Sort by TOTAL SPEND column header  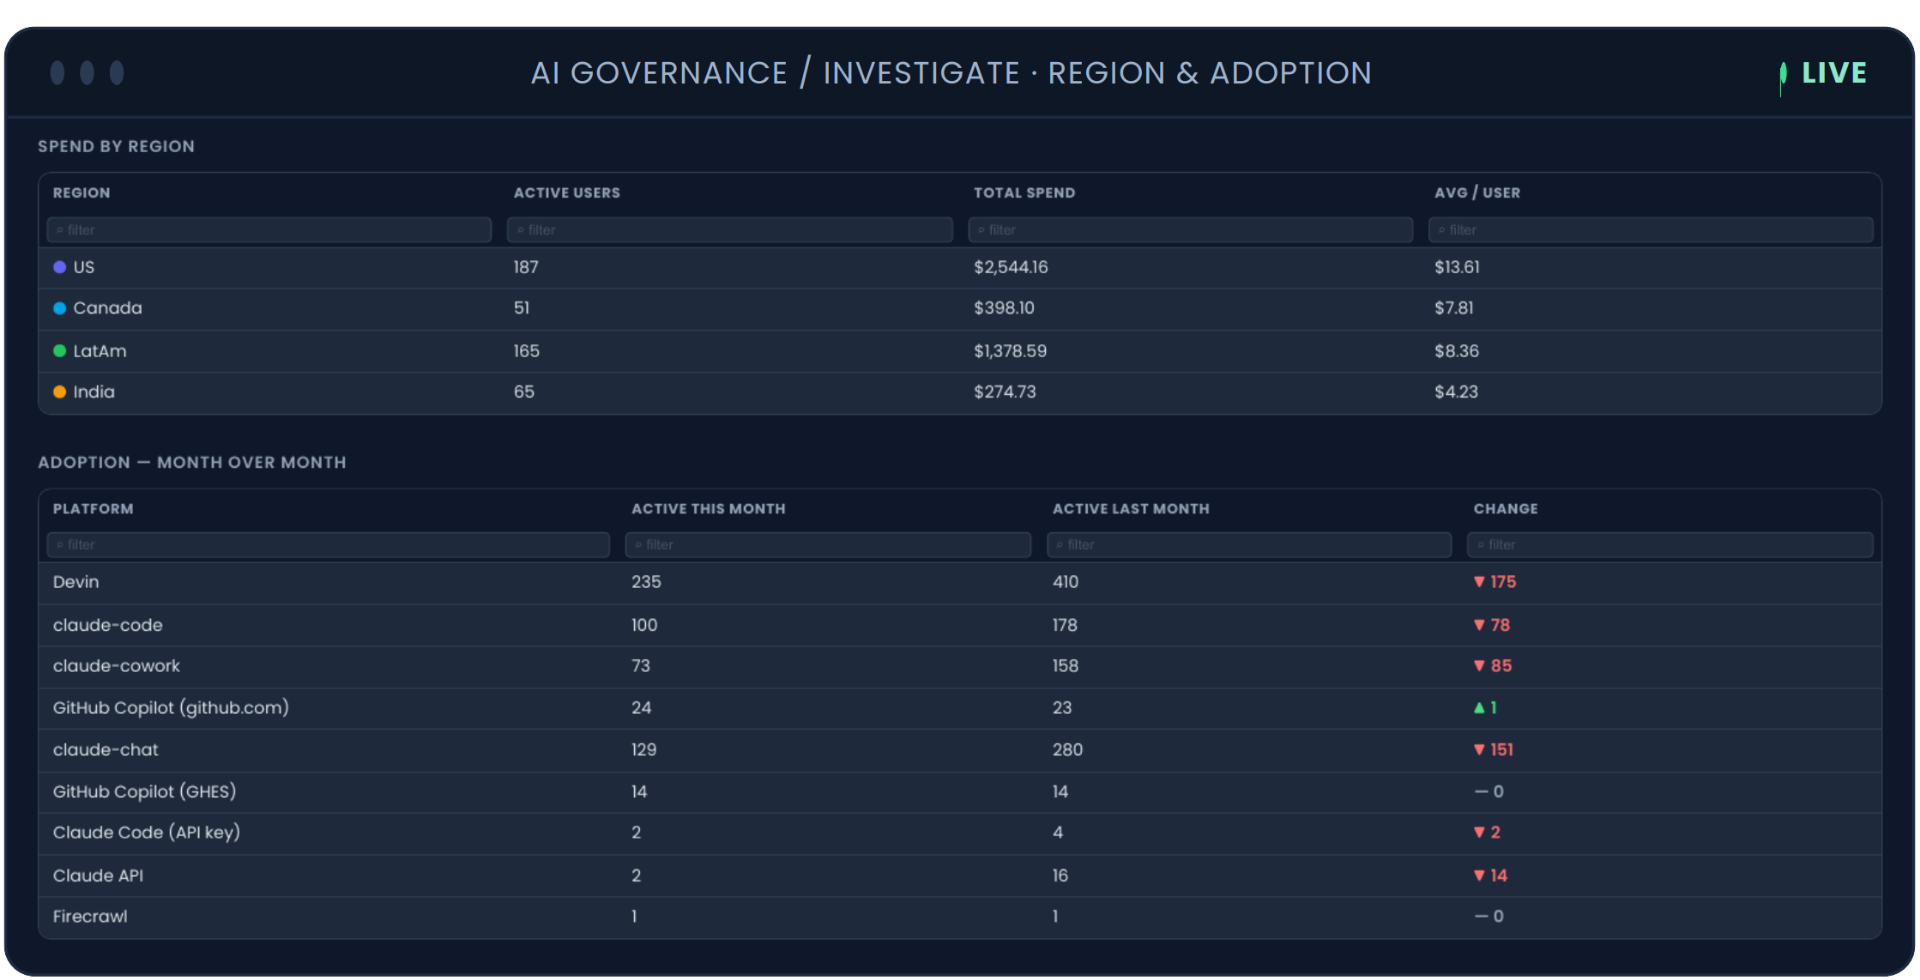tap(1024, 193)
